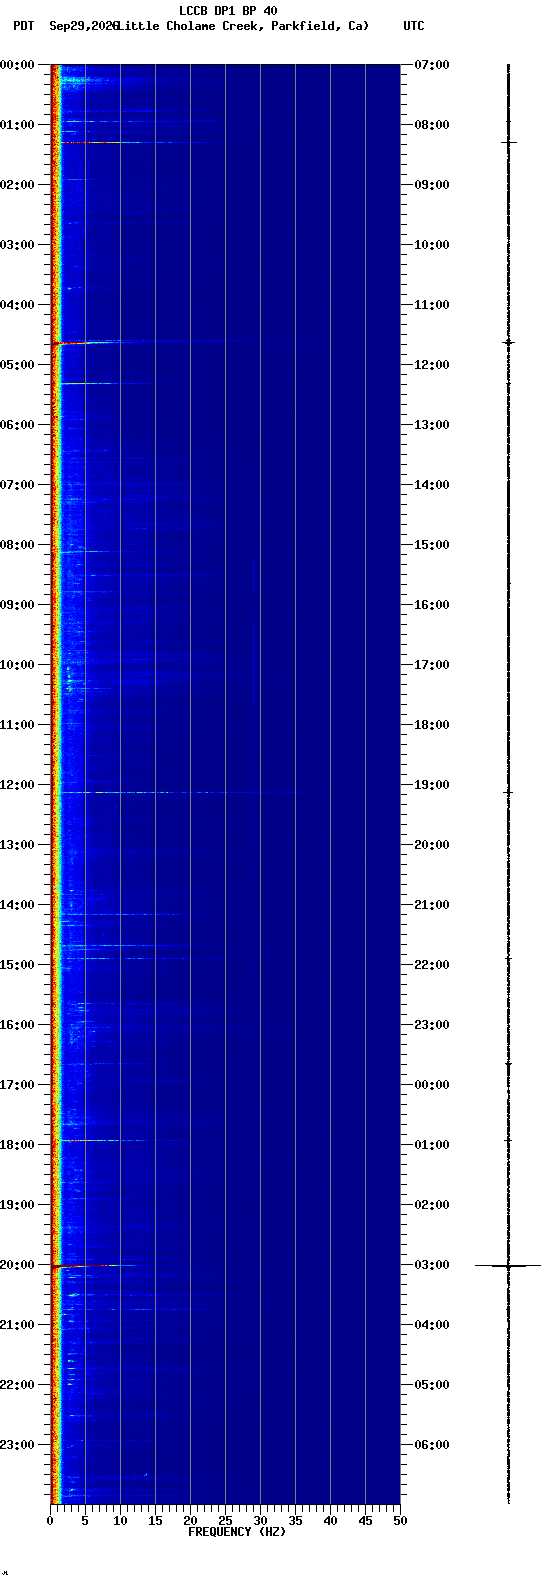The width and height of the screenshot is (552, 1584).
Task: Click '02:00' on the PDT time axis
Action: point(18,185)
